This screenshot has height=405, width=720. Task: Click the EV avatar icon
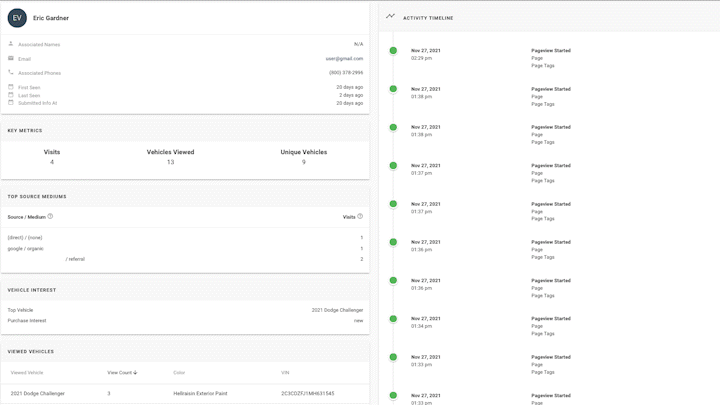(x=17, y=18)
